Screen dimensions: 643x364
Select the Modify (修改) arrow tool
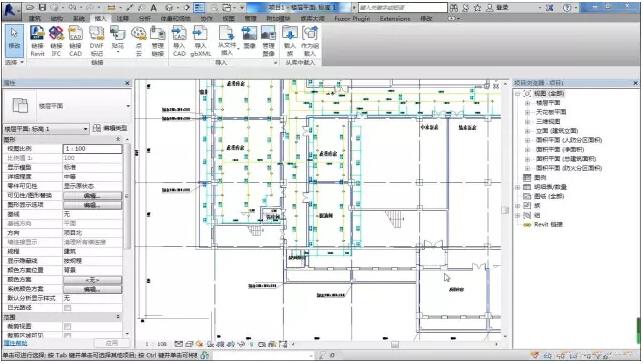(x=14, y=40)
